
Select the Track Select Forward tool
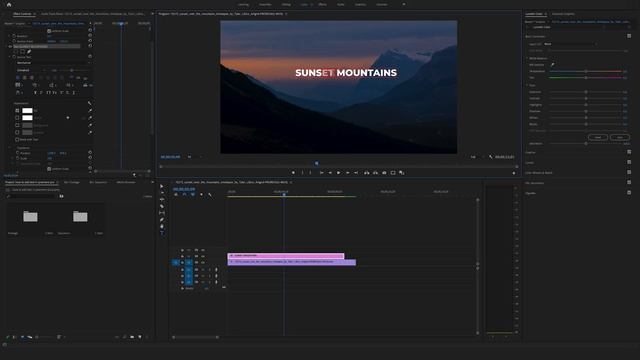coord(162,193)
